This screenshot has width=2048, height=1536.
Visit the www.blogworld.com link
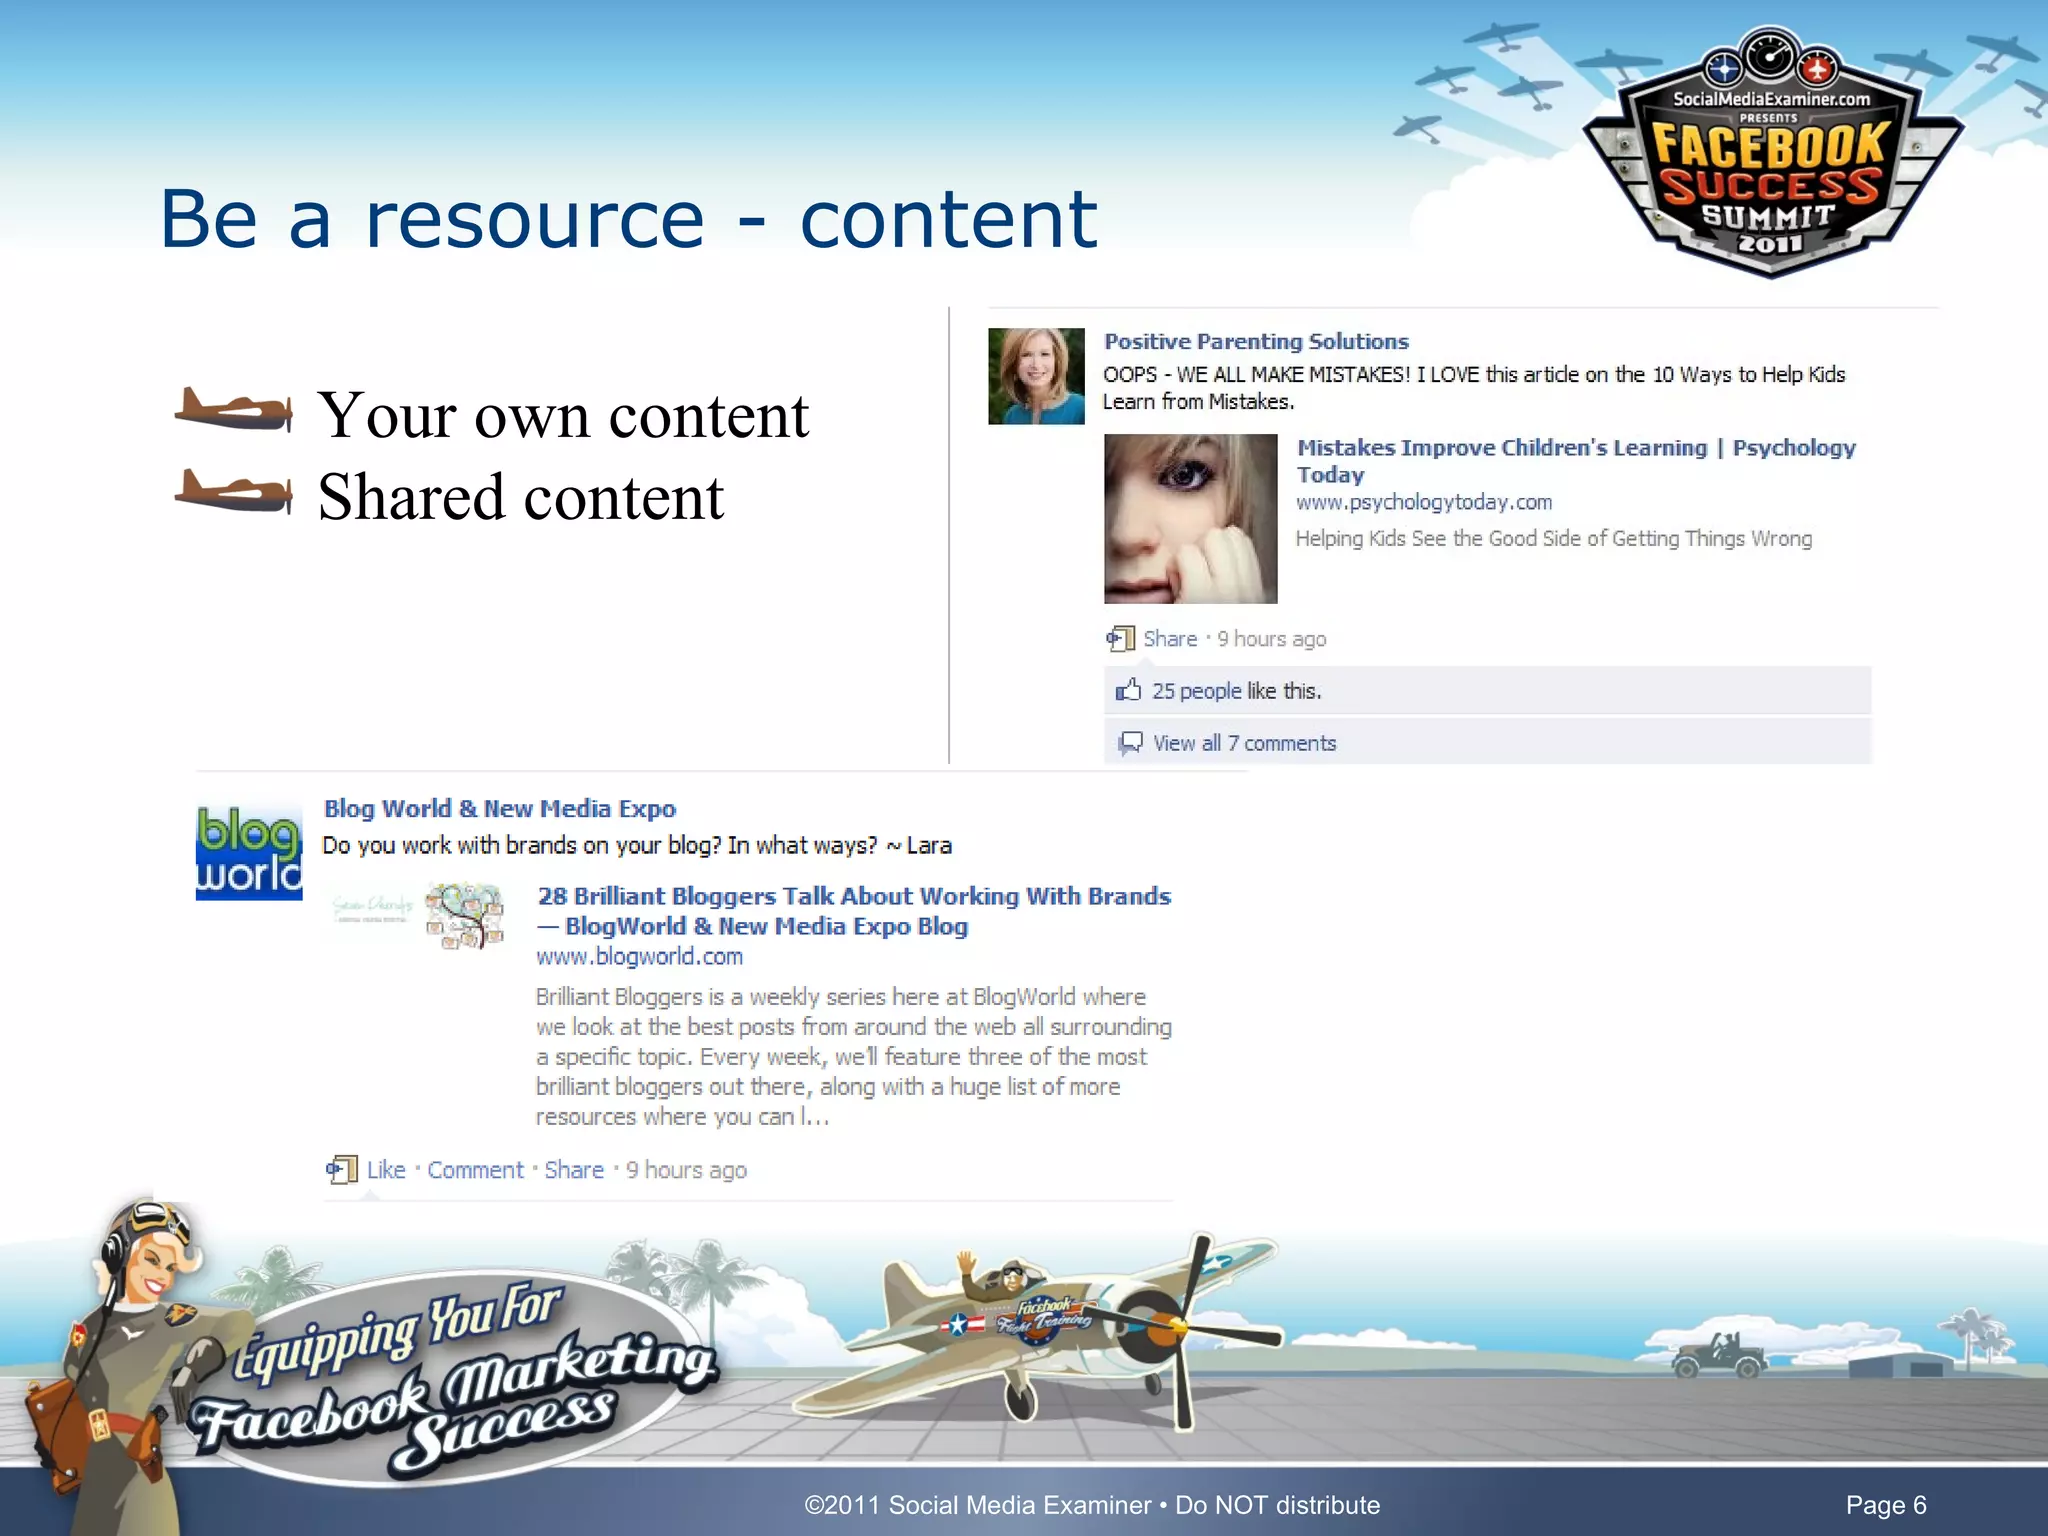click(x=640, y=957)
